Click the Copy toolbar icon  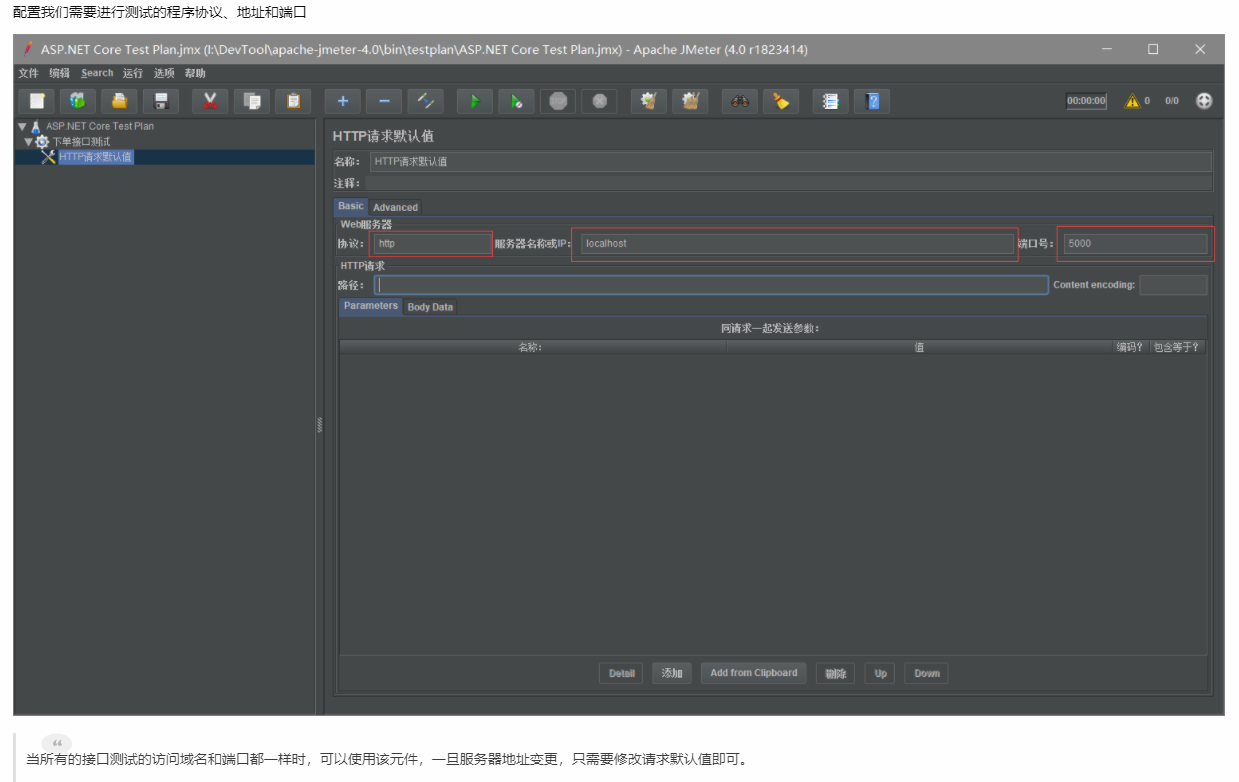pyautogui.click(x=252, y=101)
